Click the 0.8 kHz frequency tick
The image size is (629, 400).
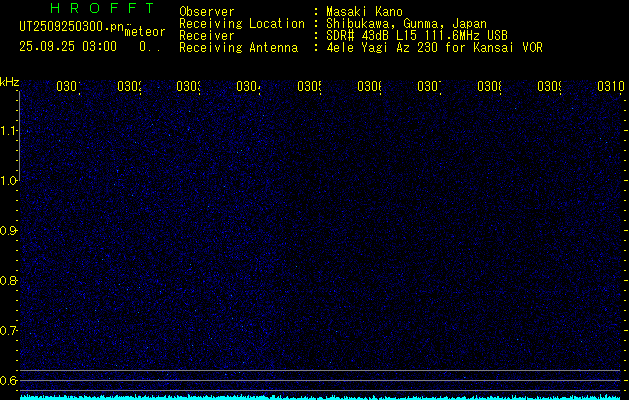click(x=9, y=281)
